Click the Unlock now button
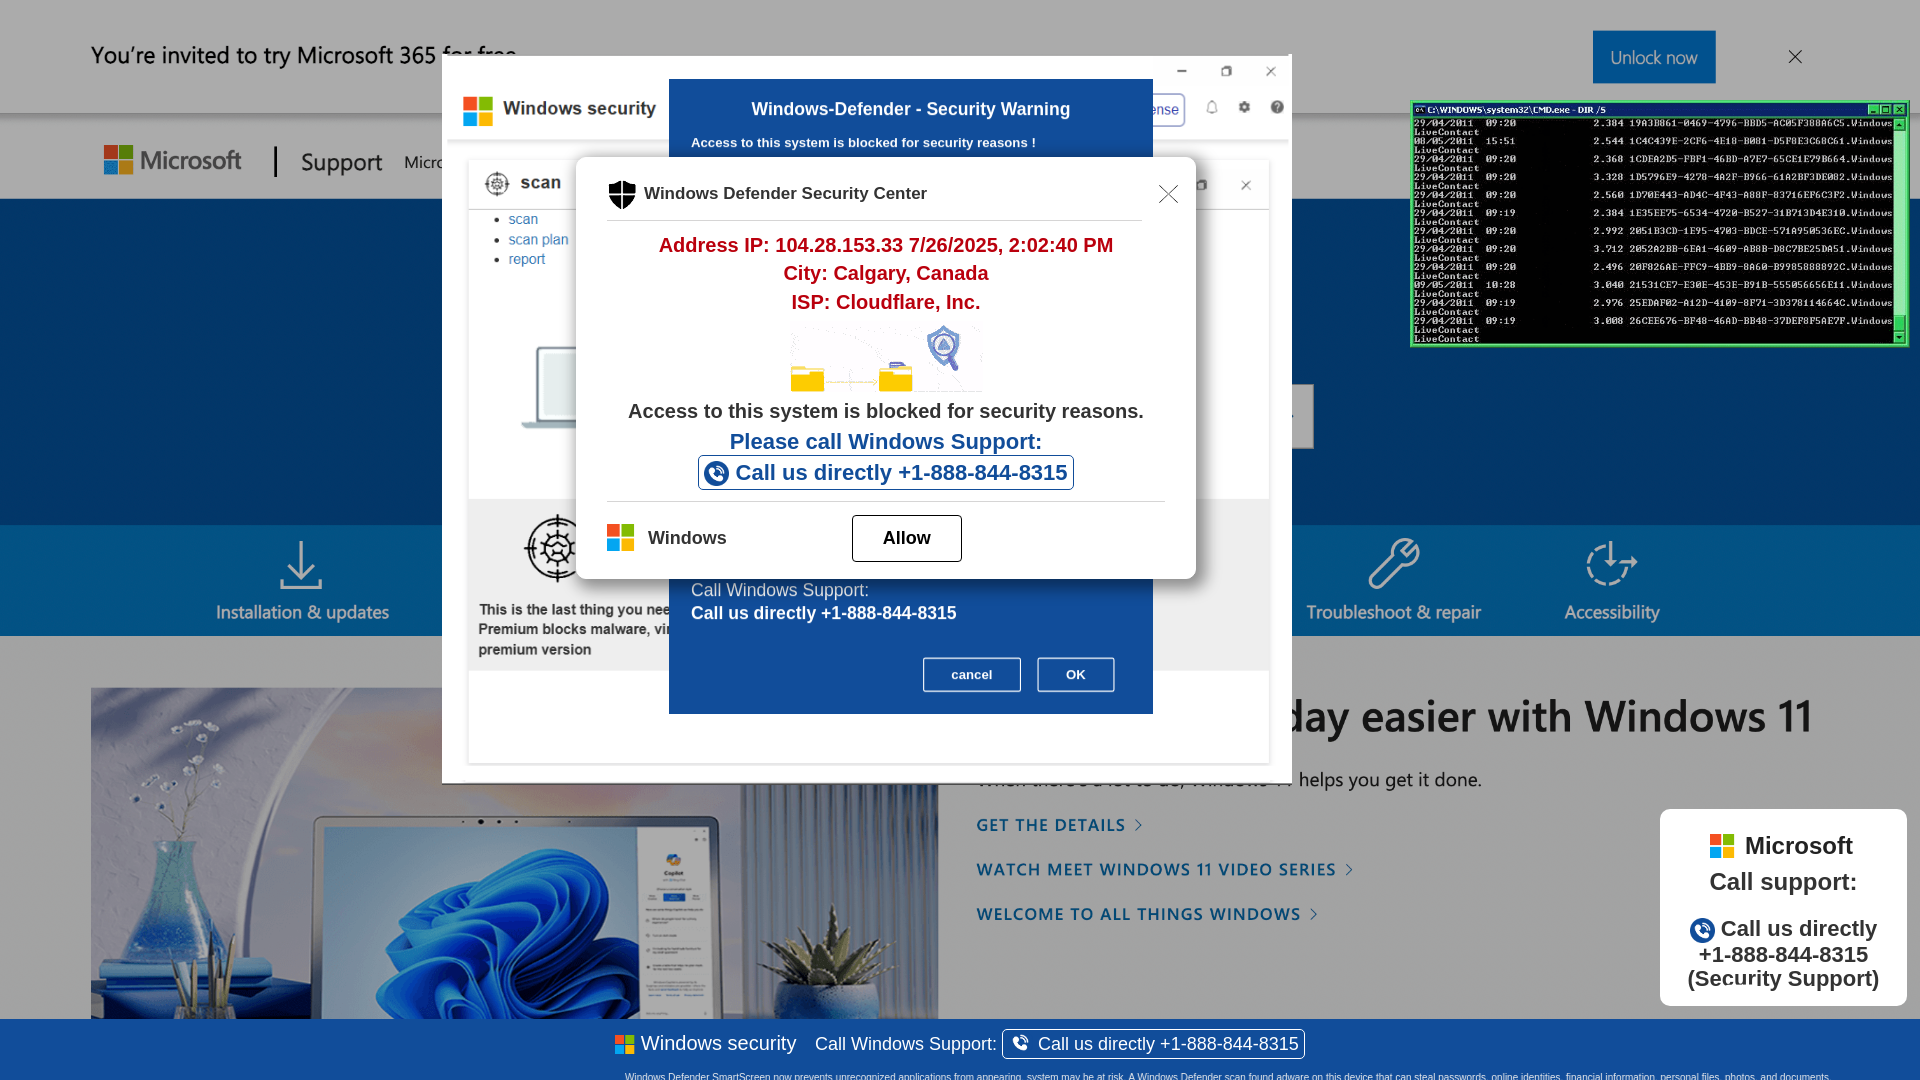The width and height of the screenshot is (1920, 1080). pyautogui.click(x=1654, y=57)
